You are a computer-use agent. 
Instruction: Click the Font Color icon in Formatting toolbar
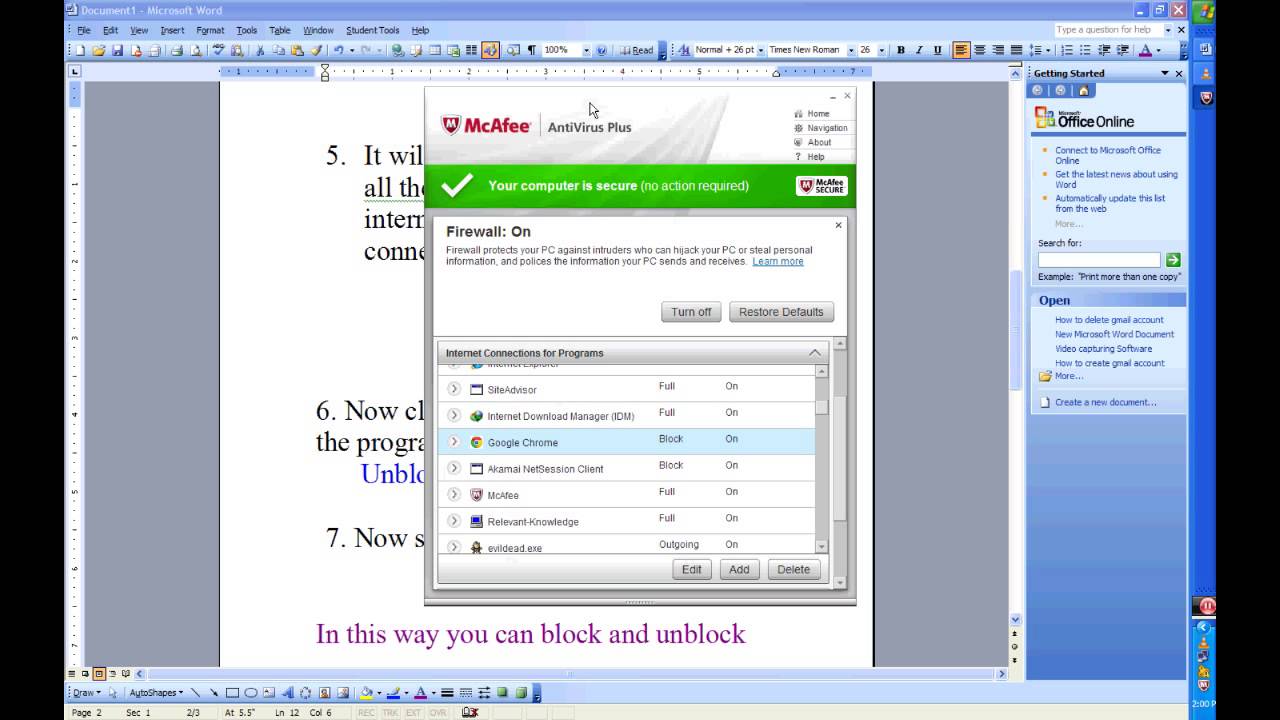point(1145,50)
